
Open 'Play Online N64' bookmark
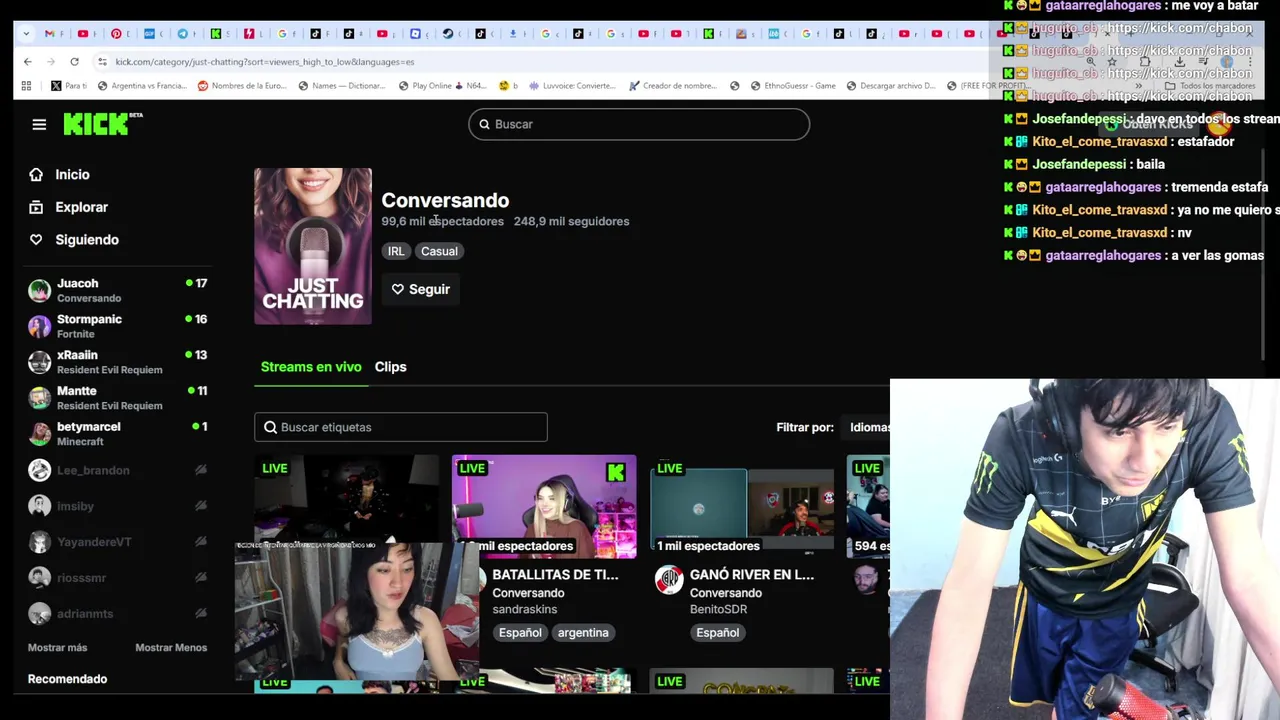(442, 86)
